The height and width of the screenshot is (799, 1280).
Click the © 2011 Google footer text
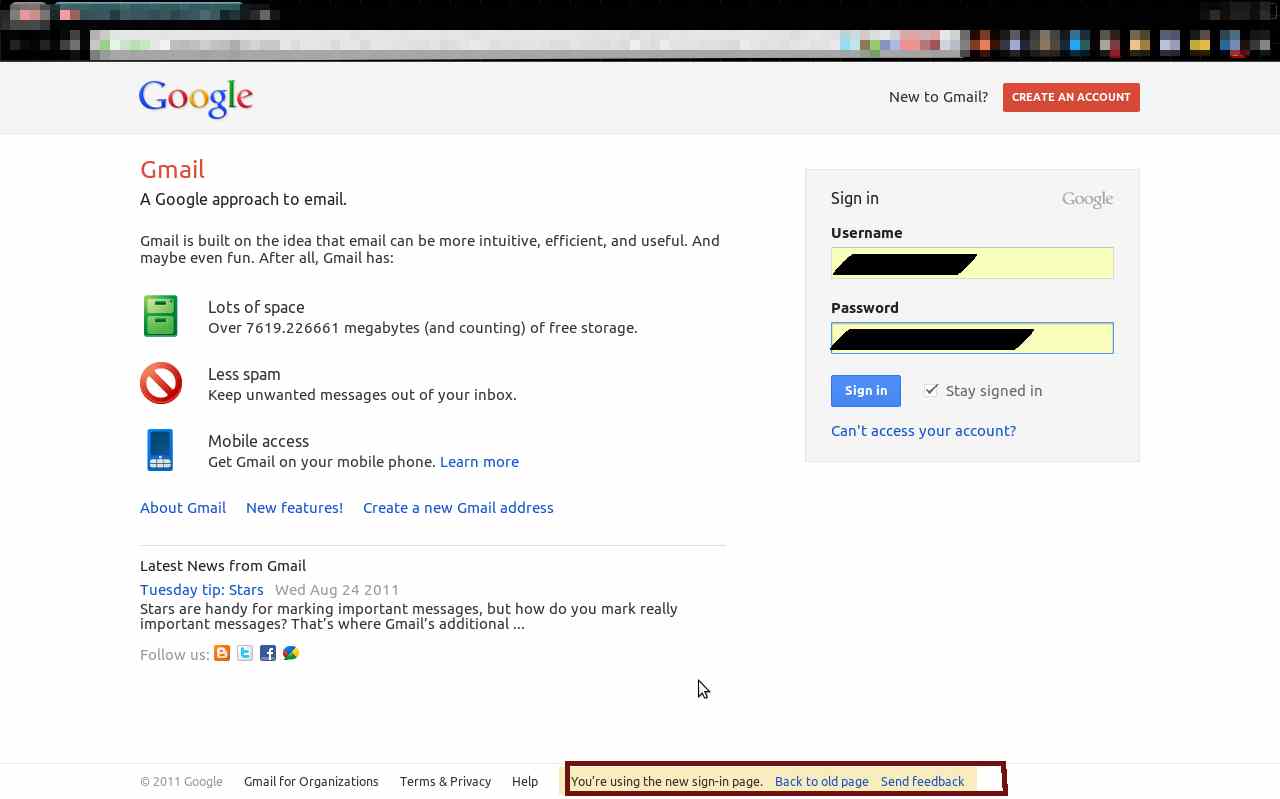181,782
